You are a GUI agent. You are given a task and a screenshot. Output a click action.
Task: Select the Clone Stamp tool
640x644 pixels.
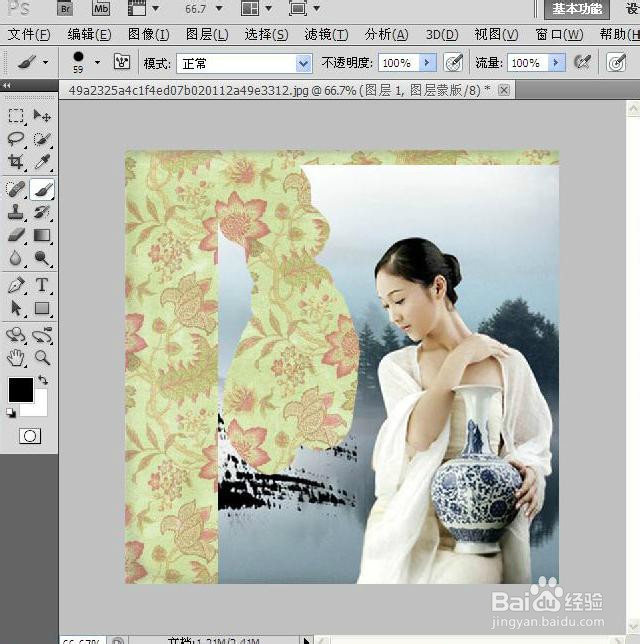point(16,212)
